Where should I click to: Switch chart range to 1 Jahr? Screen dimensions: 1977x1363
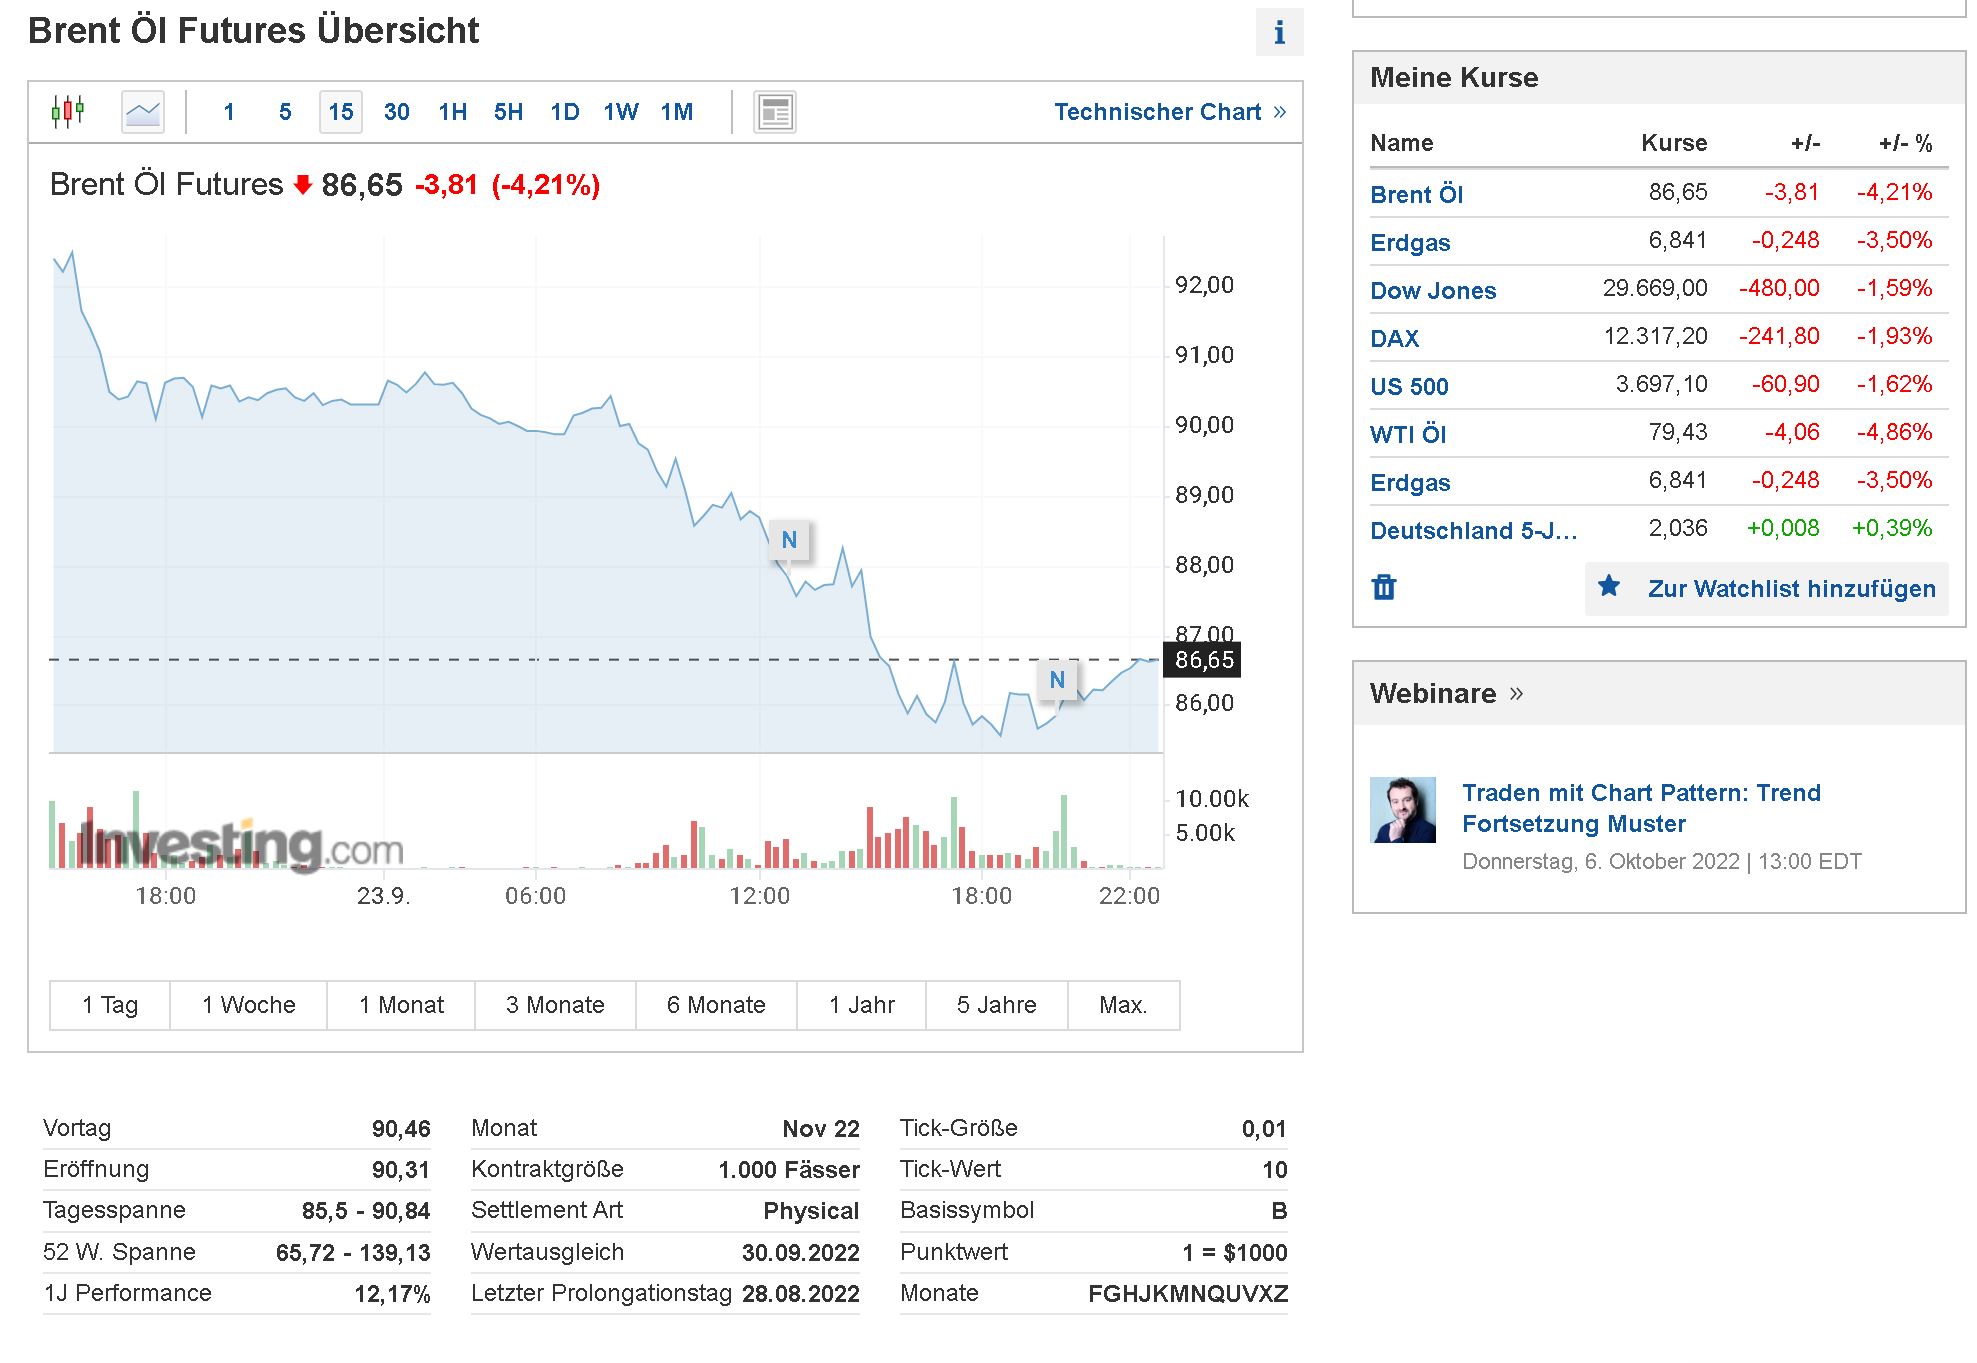[x=862, y=1005]
